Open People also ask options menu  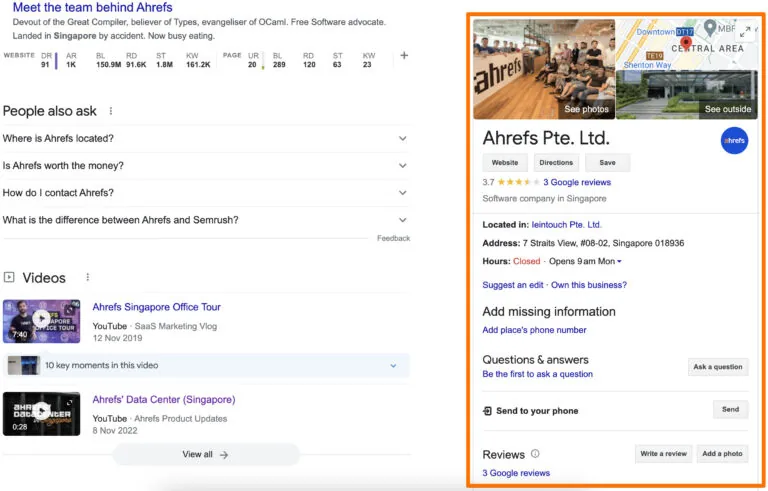click(111, 111)
